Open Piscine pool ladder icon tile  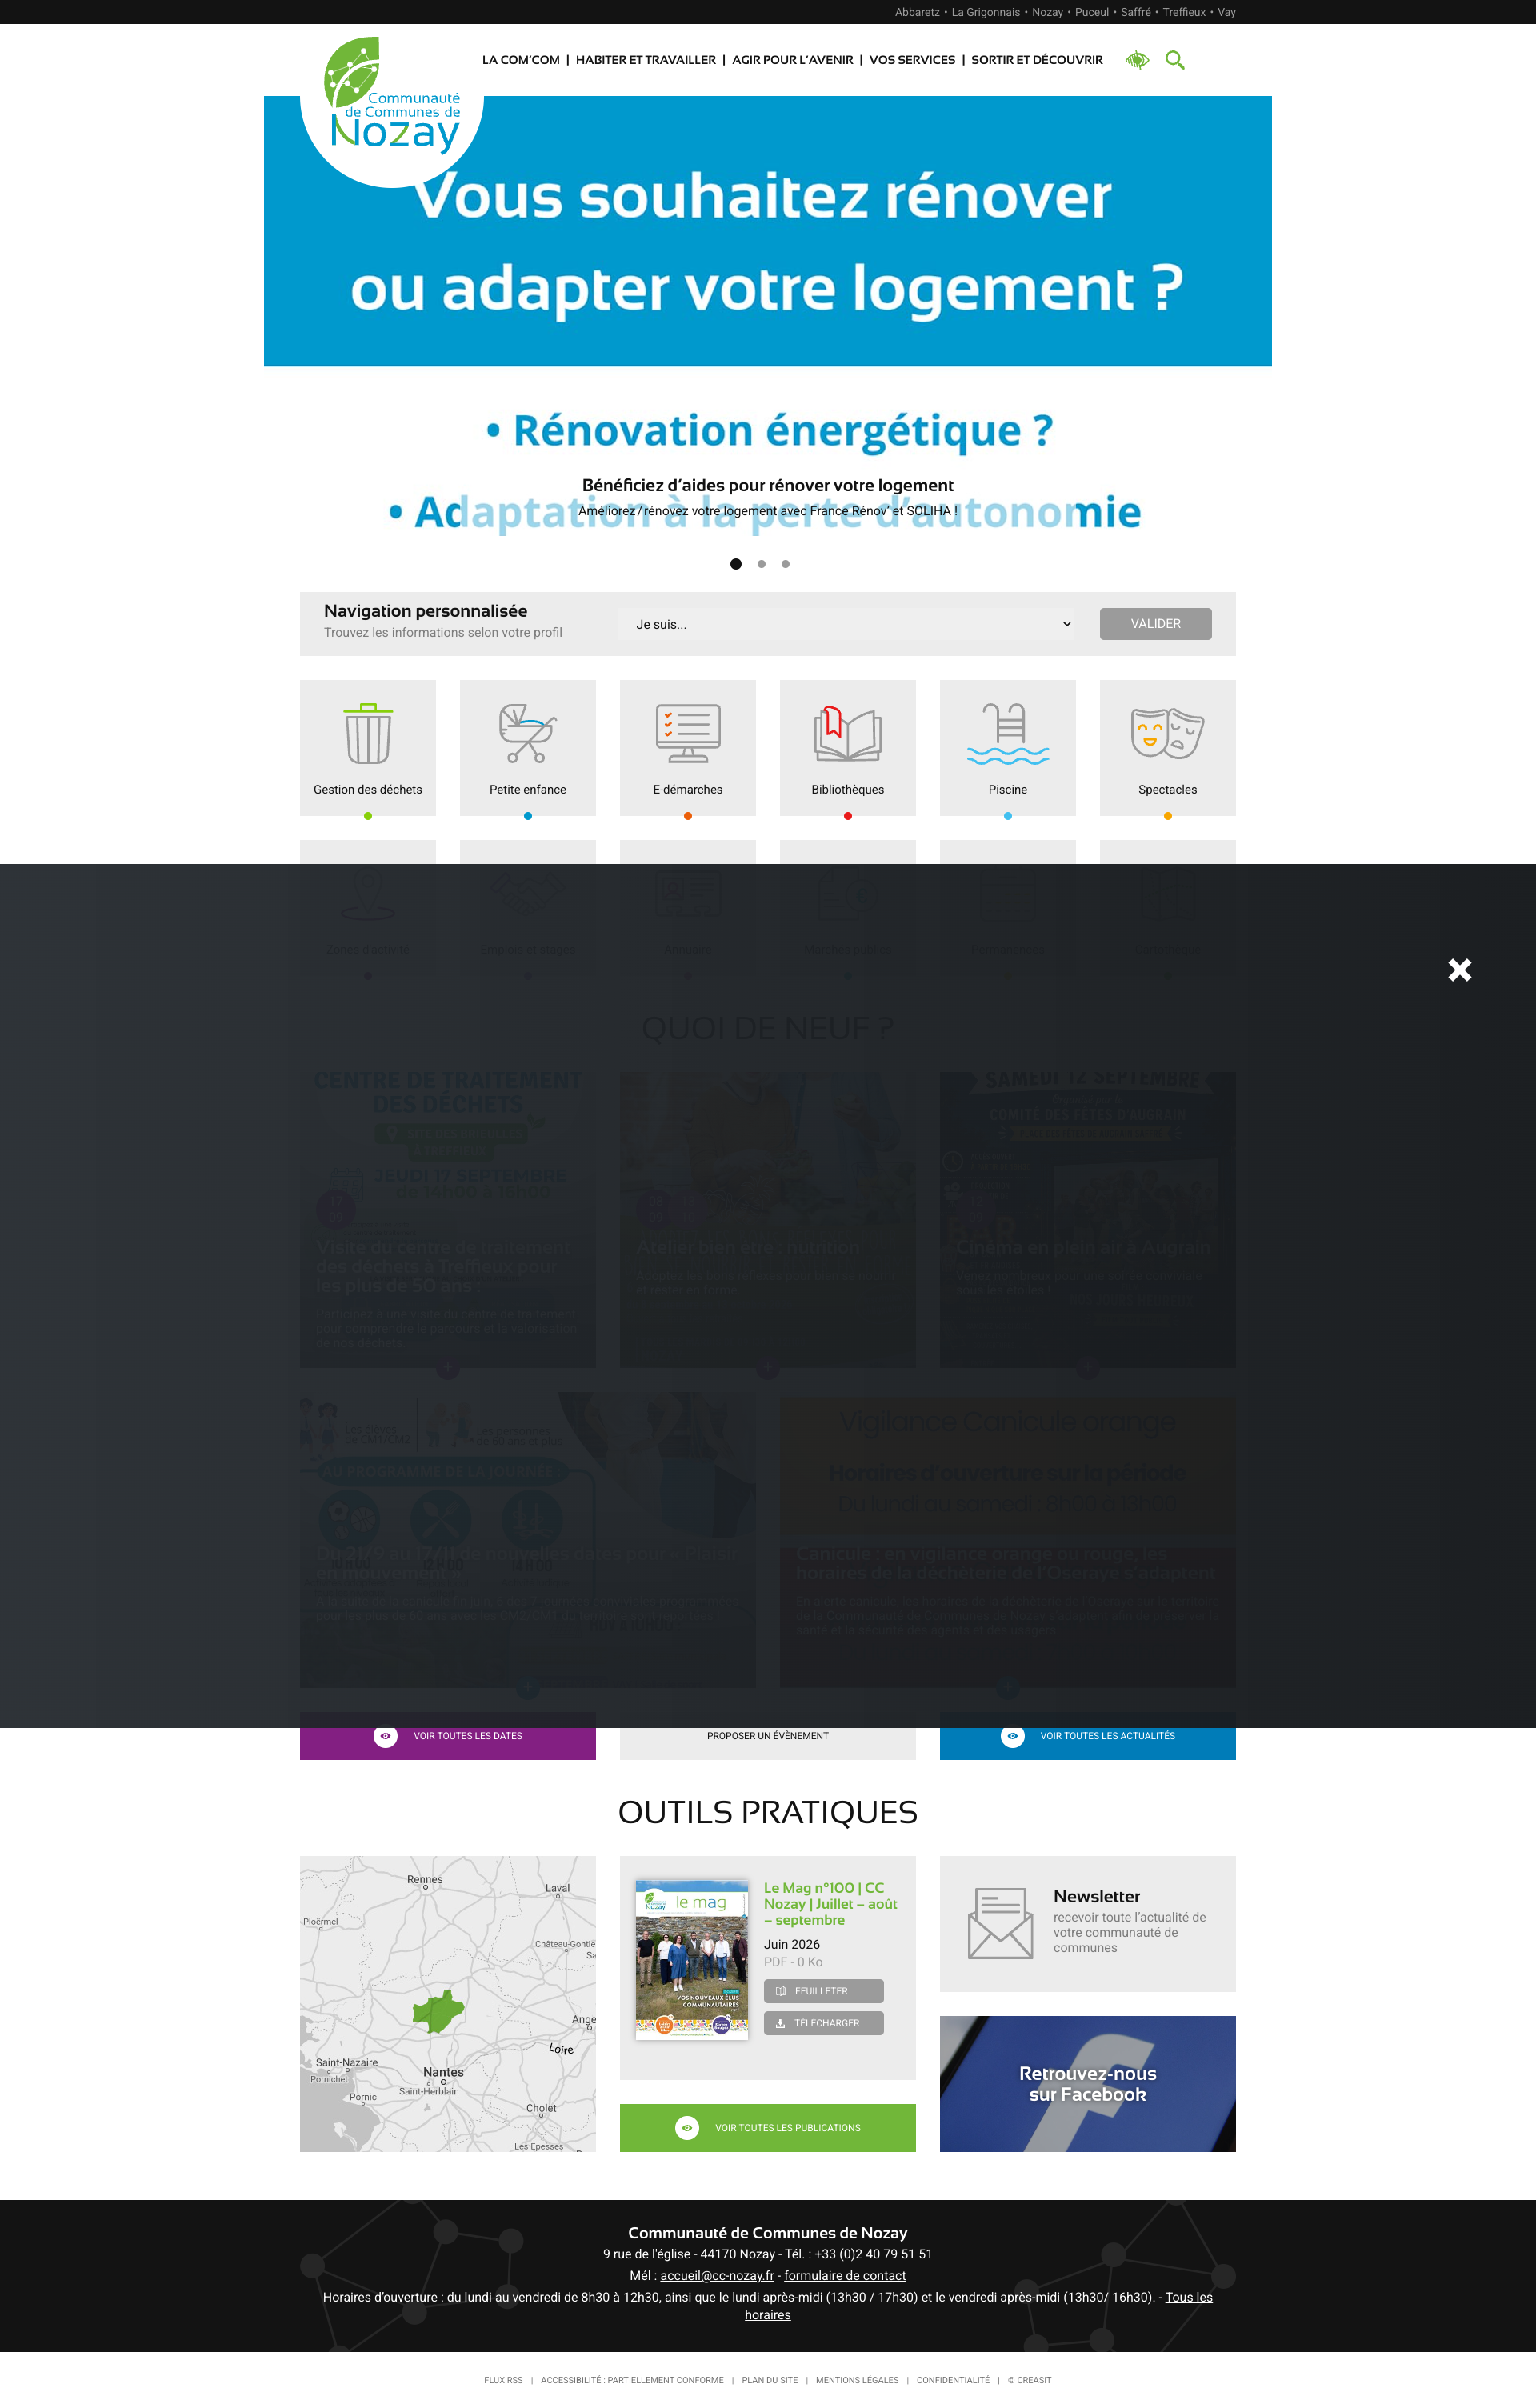[x=1008, y=748]
